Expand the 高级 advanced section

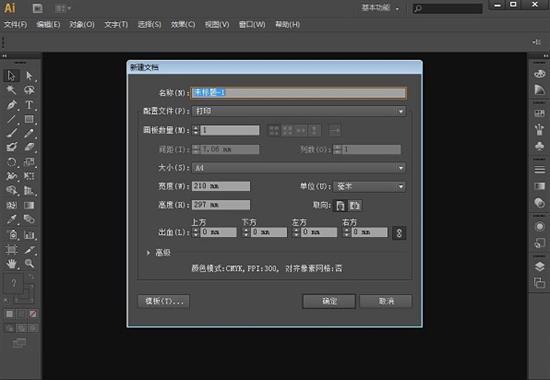point(148,253)
